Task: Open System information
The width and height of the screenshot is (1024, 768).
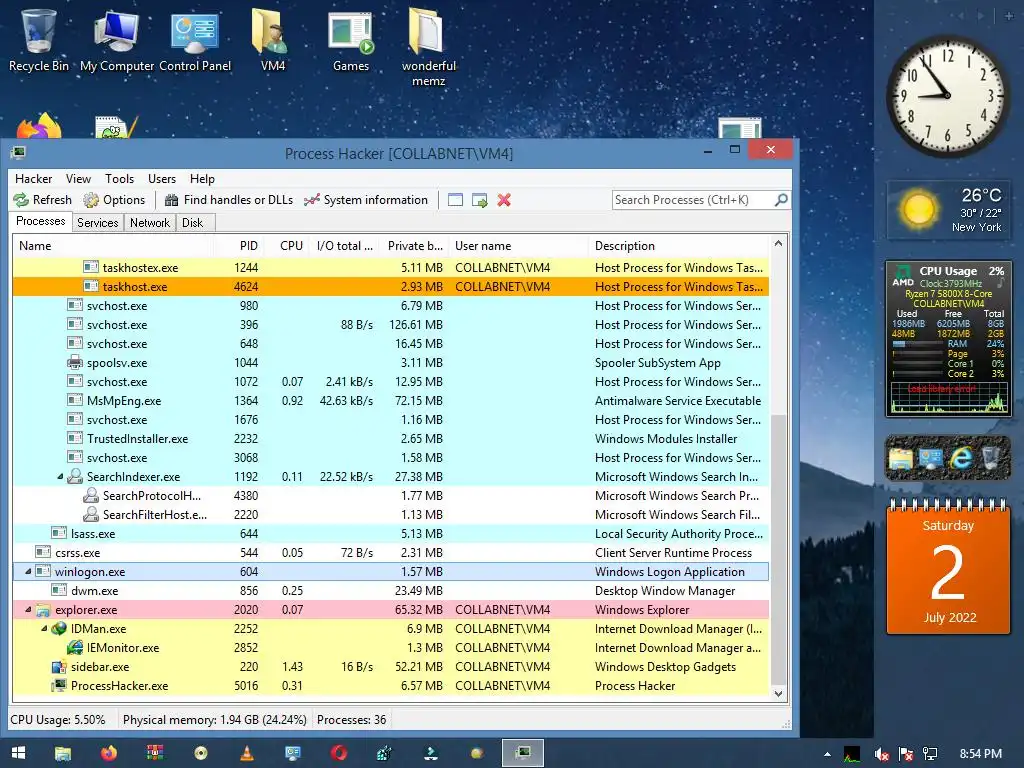Action: coord(366,200)
